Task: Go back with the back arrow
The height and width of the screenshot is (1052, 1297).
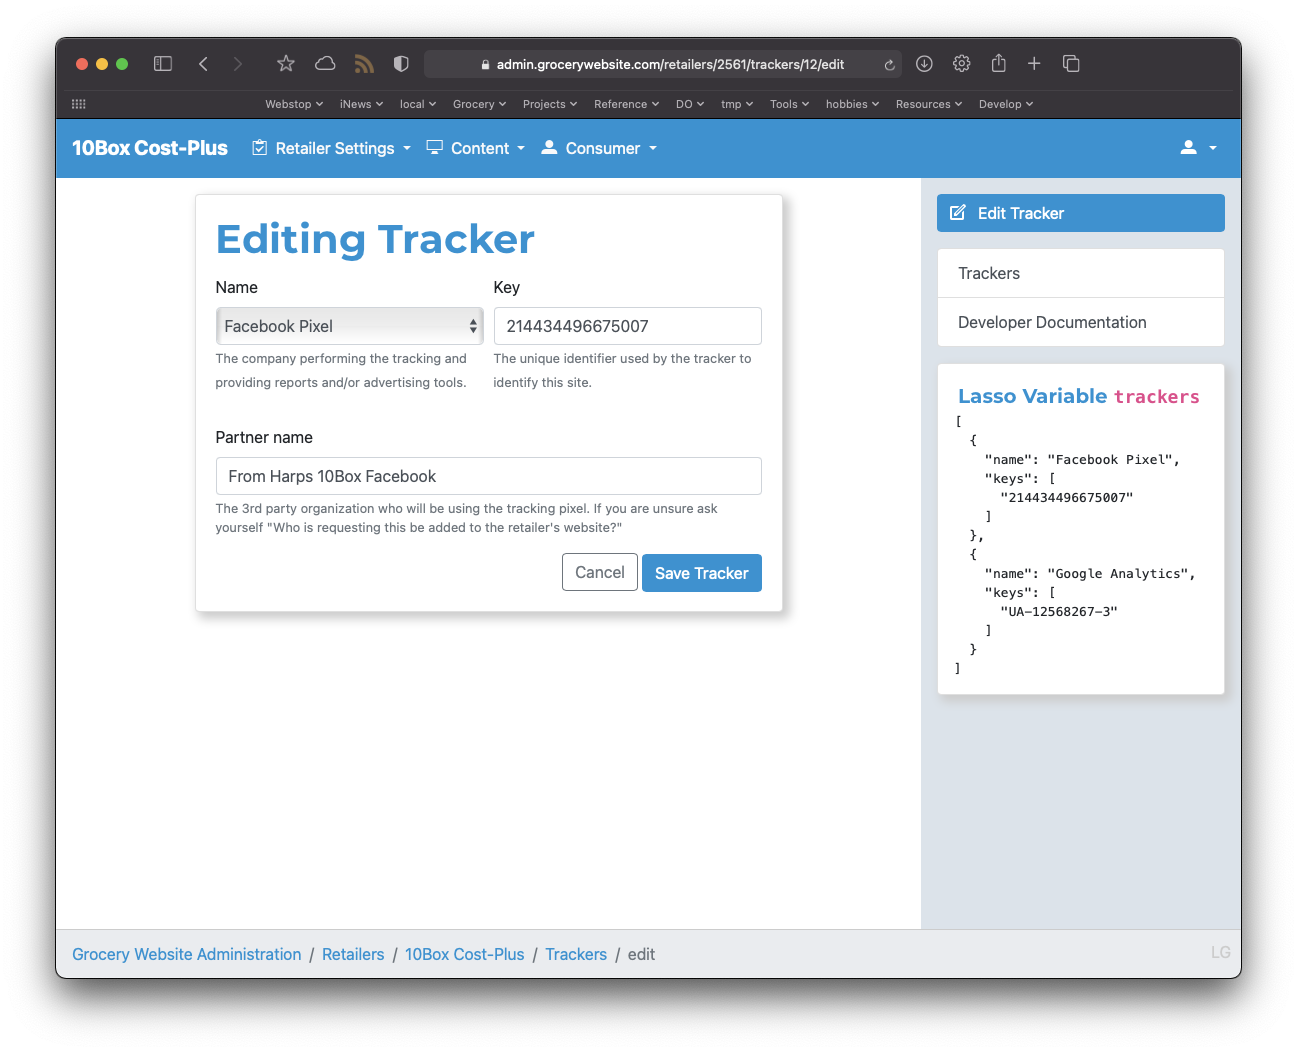Action: 203,64
